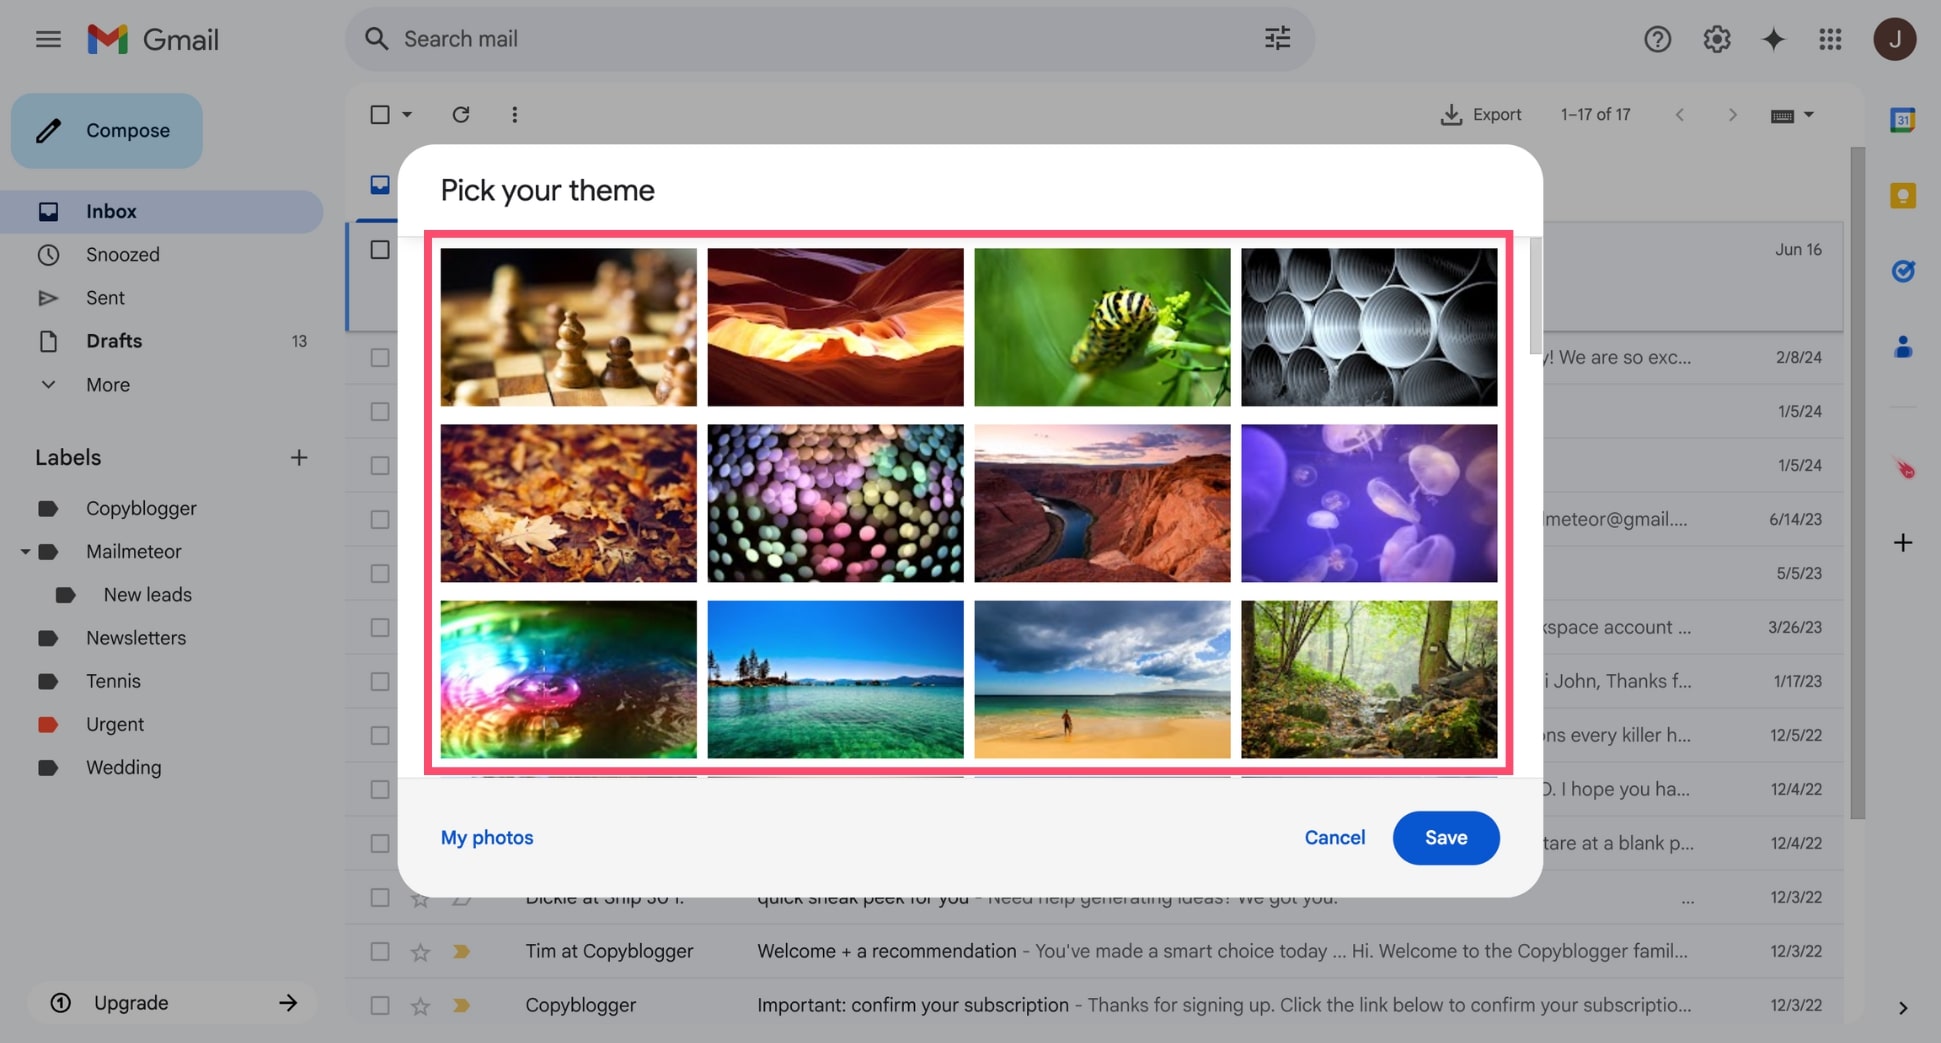Open the Google apps grid
Viewport: 1941px width, 1043px height.
tap(1830, 39)
